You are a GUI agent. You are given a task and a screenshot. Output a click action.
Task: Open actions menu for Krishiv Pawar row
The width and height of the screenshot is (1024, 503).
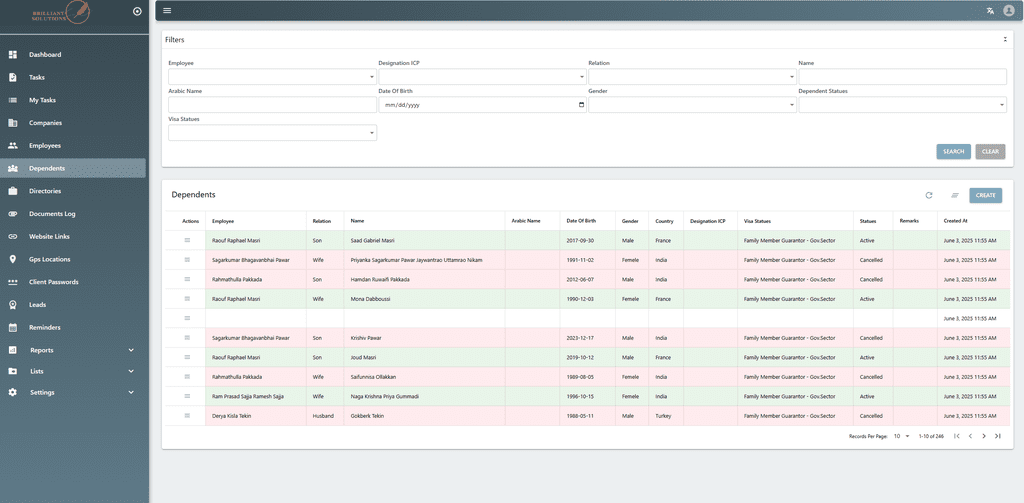(187, 338)
